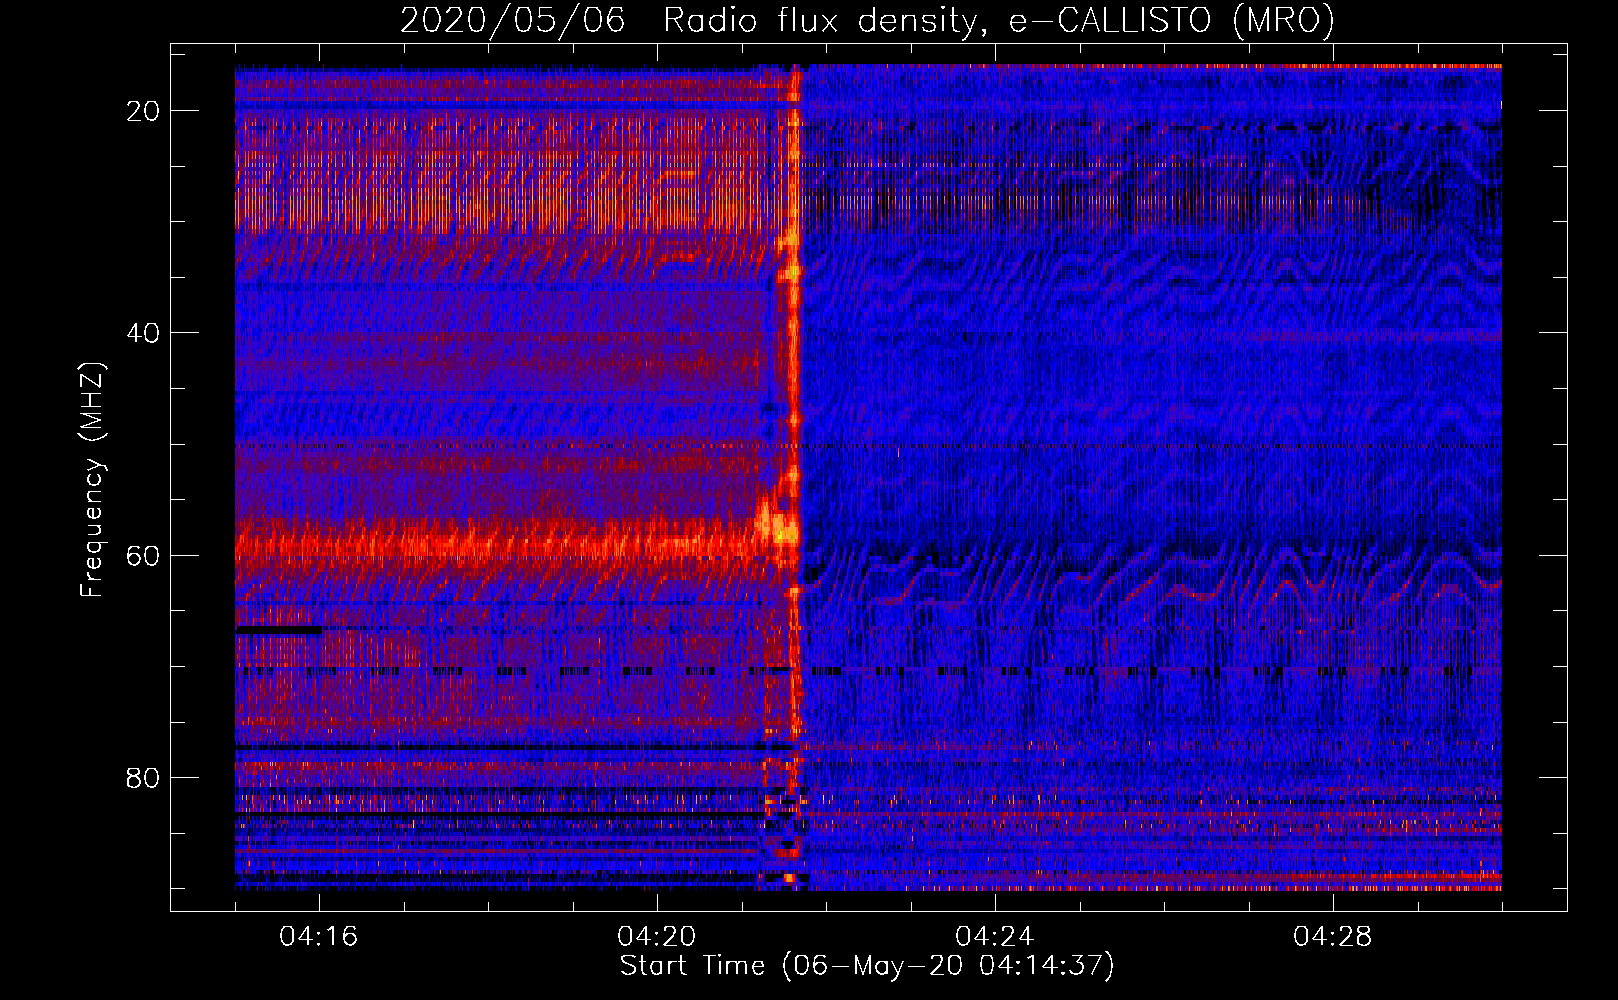Image resolution: width=1618 pixels, height=1000 pixels.
Task: Click the '60' frequency tick label
Action: [144, 556]
